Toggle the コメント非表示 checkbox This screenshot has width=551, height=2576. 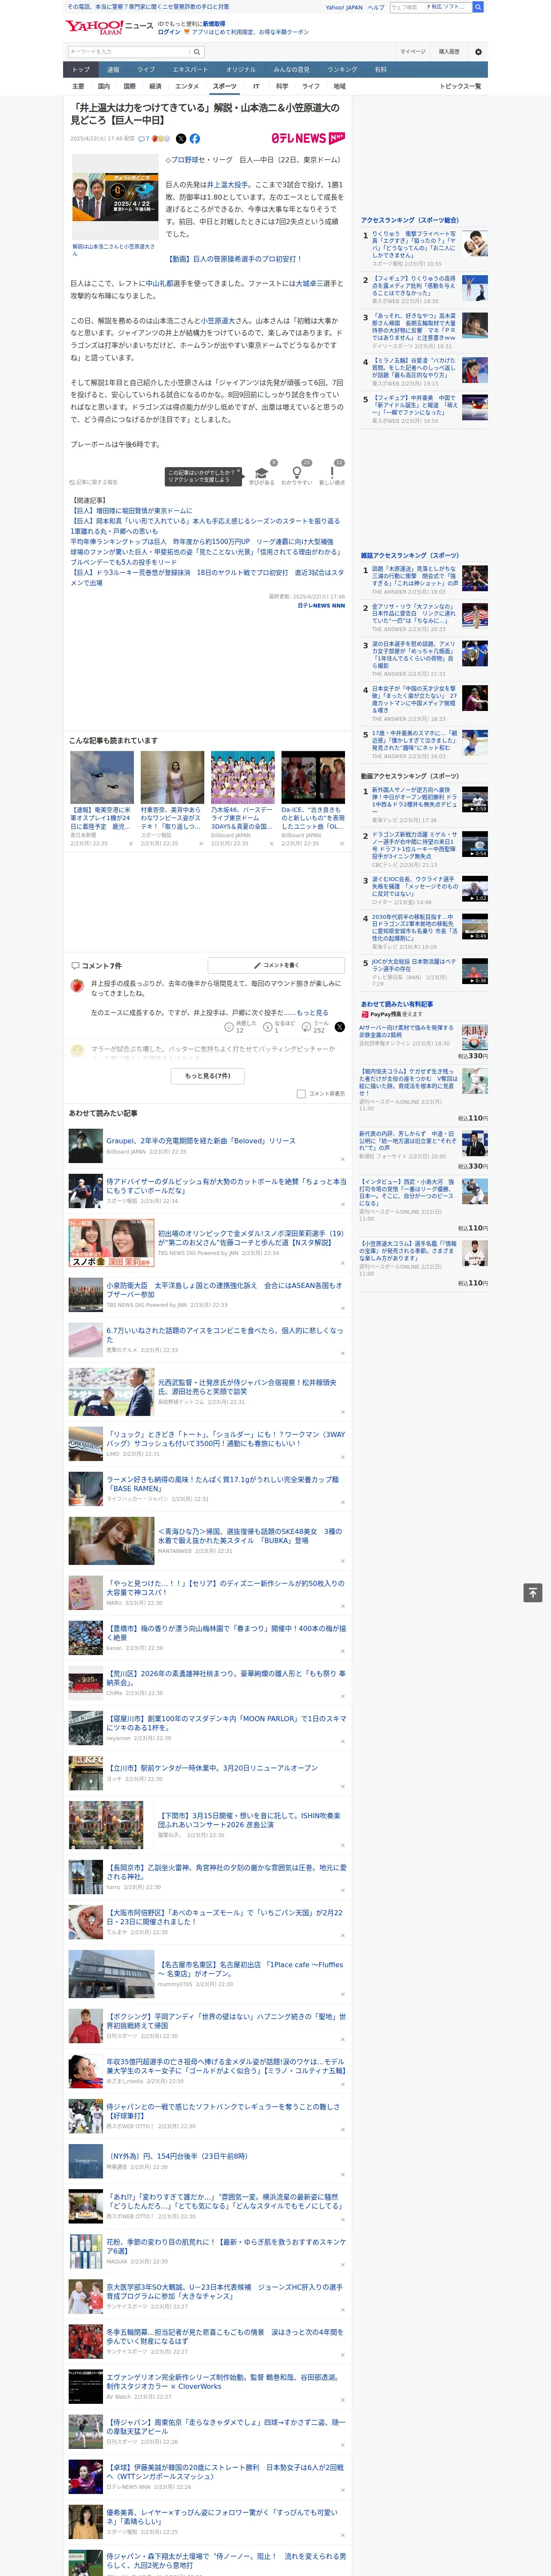coord(301,1094)
